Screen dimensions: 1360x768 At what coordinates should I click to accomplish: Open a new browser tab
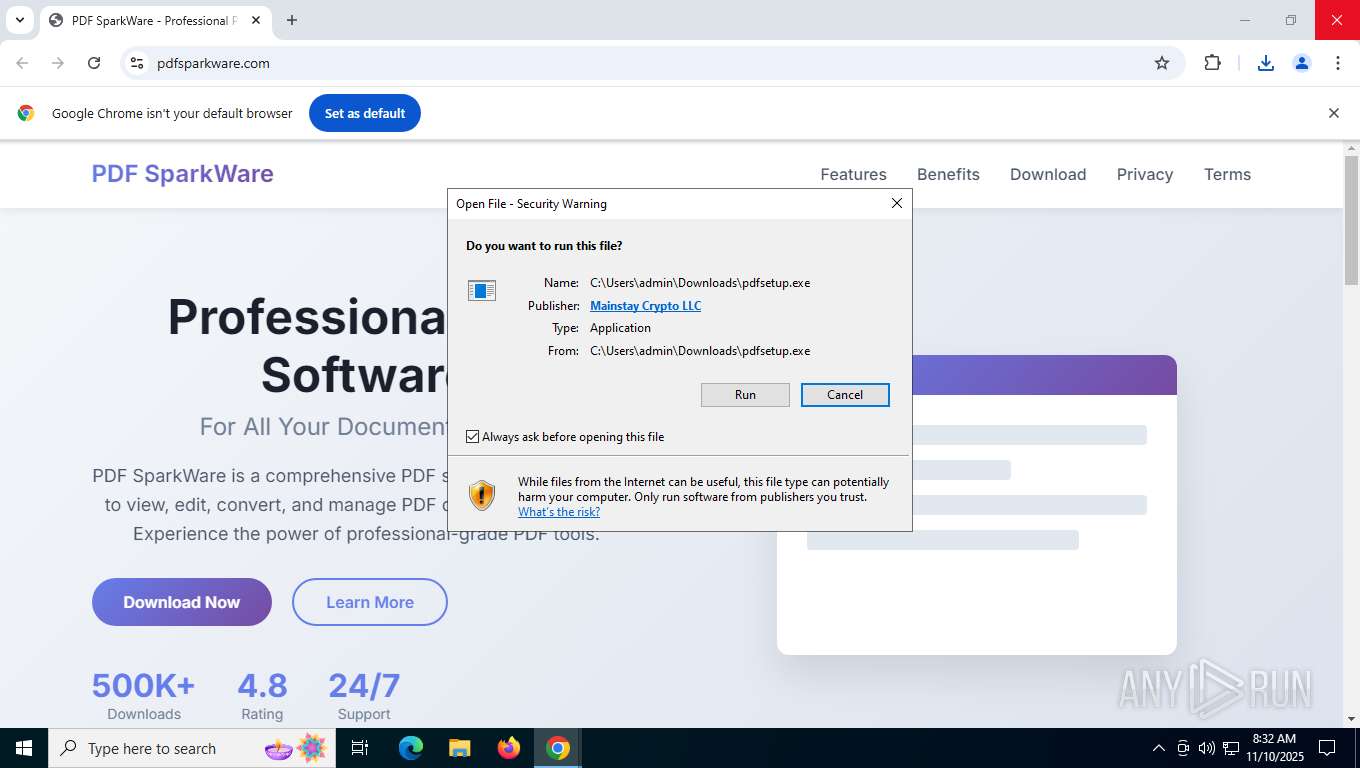[x=292, y=20]
